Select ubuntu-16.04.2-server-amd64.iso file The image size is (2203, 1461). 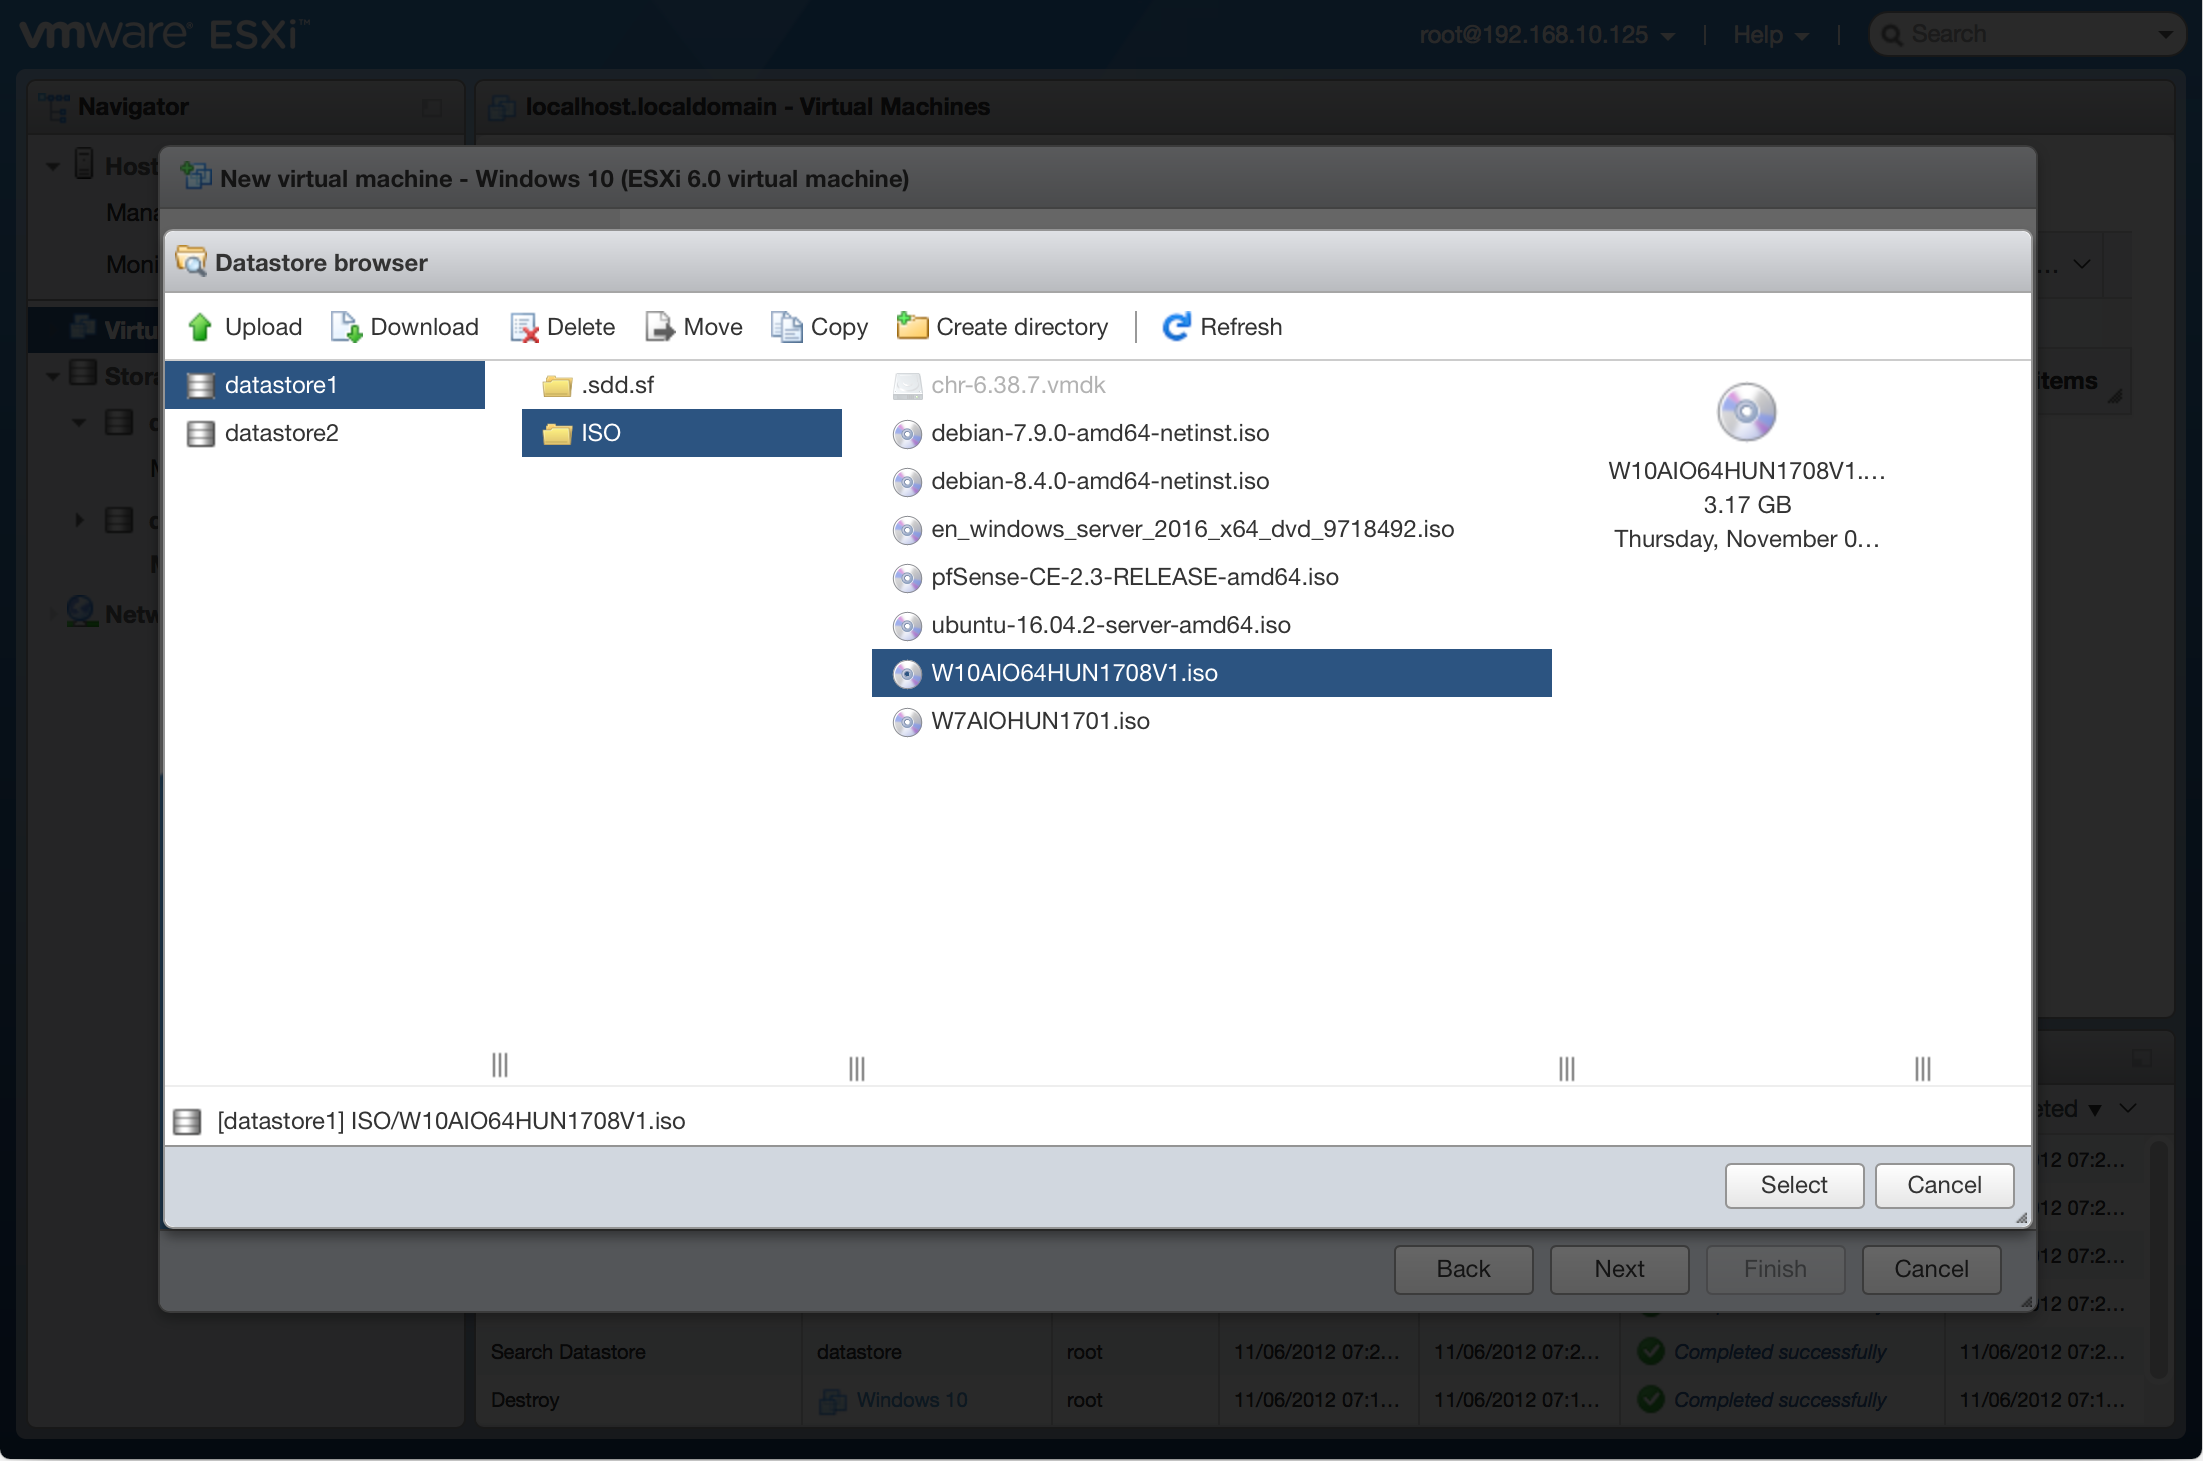point(1212,625)
